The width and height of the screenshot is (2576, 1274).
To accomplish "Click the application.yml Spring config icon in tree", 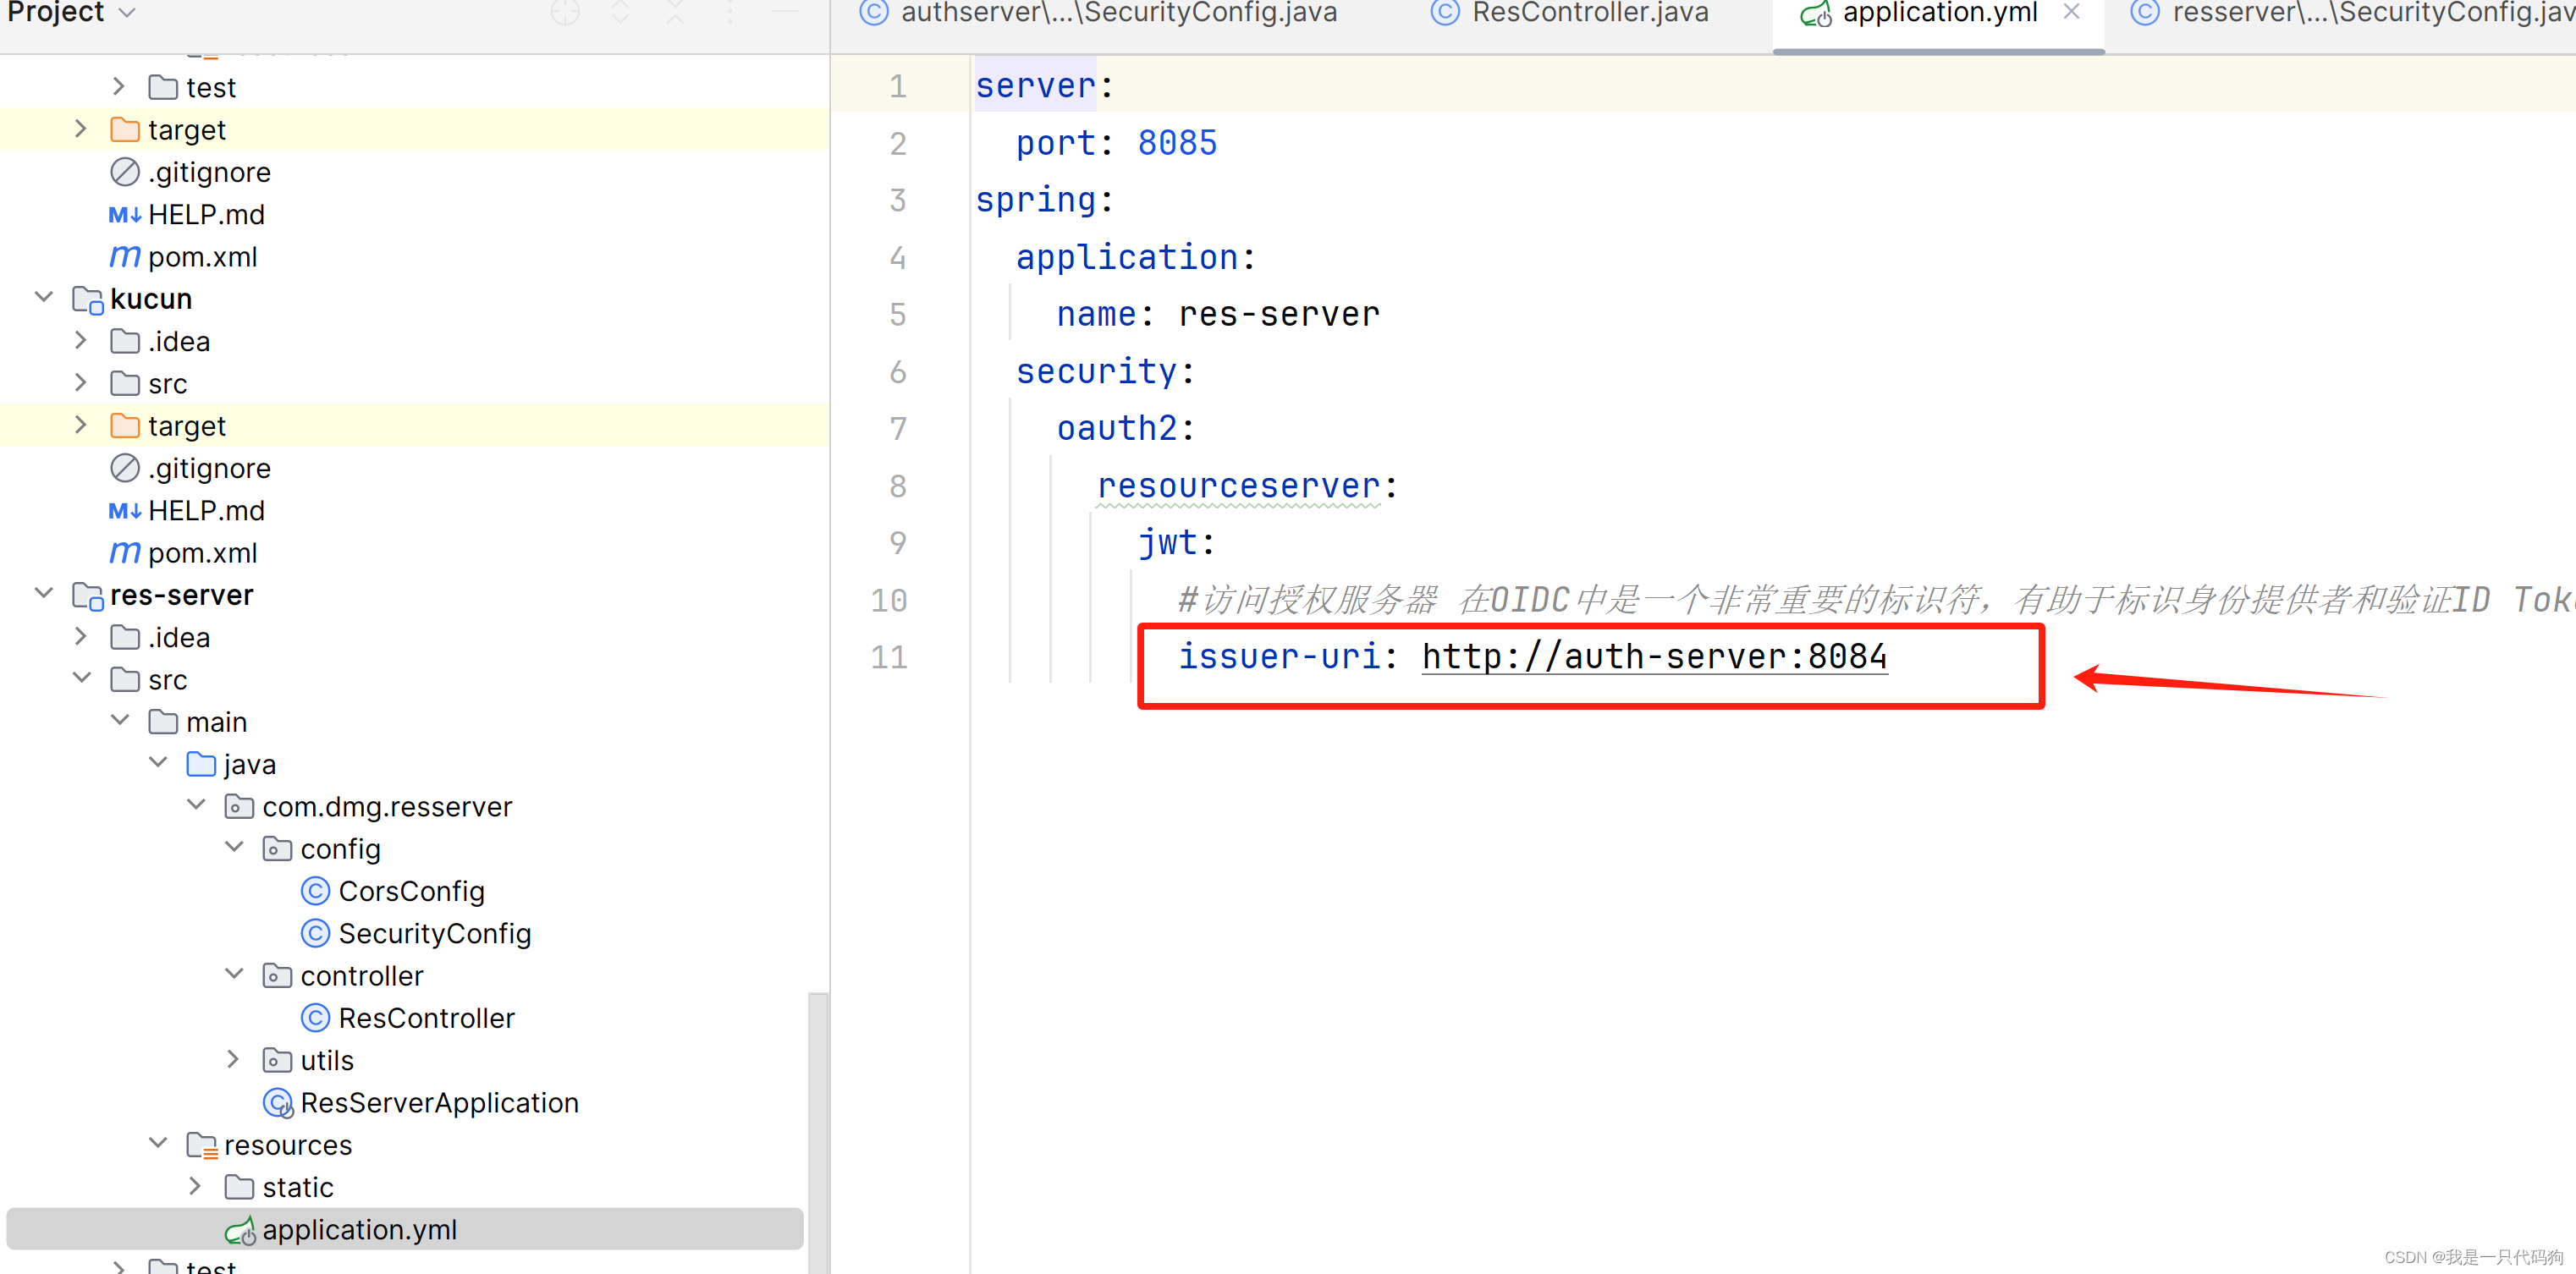I will tap(240, 1230).
